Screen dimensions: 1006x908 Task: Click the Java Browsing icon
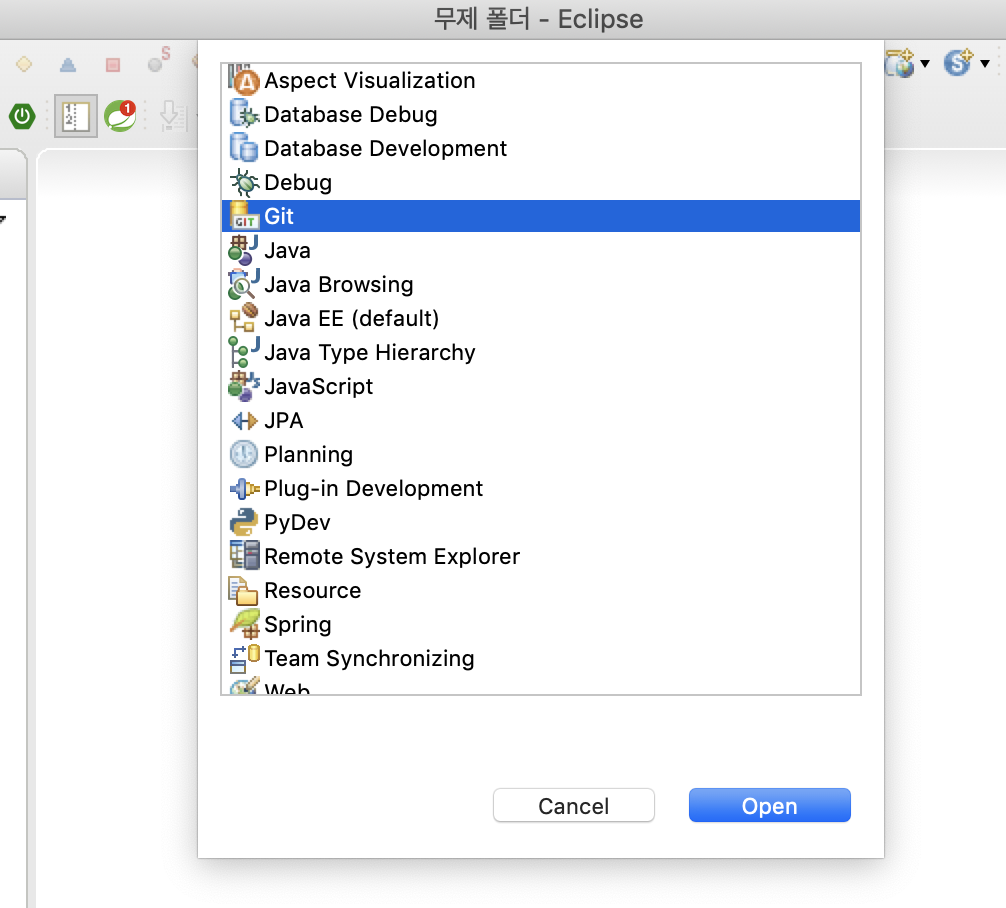pyautogui.click(x=244, y=284)
